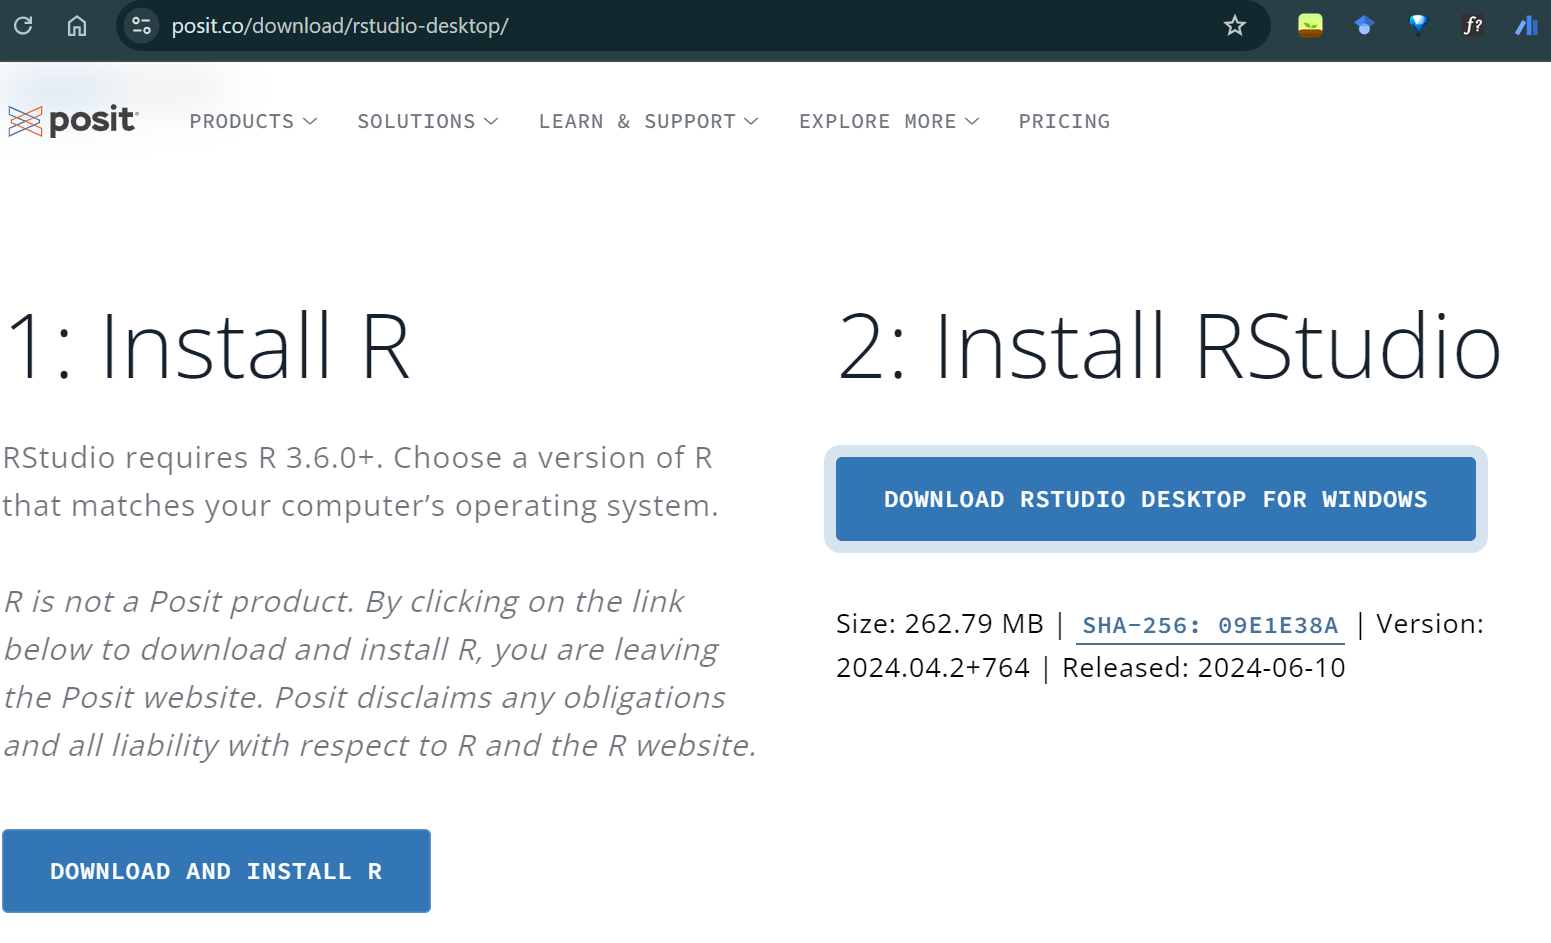1551x943 pixels.
Task: Click 'RStudio requires R 3.6.0+' paragraph
Action: tap(360, 481)
